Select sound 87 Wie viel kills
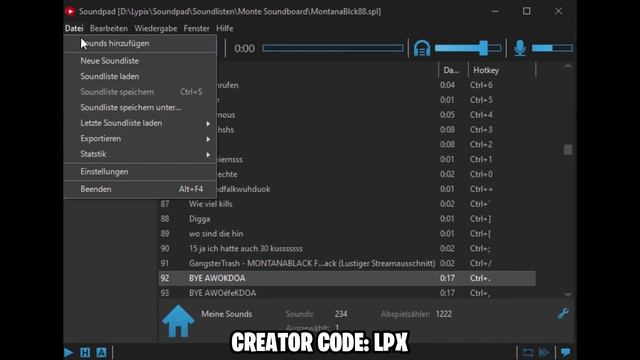Image resolution: width=640 pixels, height=360 pixels. tap(347, 204)
